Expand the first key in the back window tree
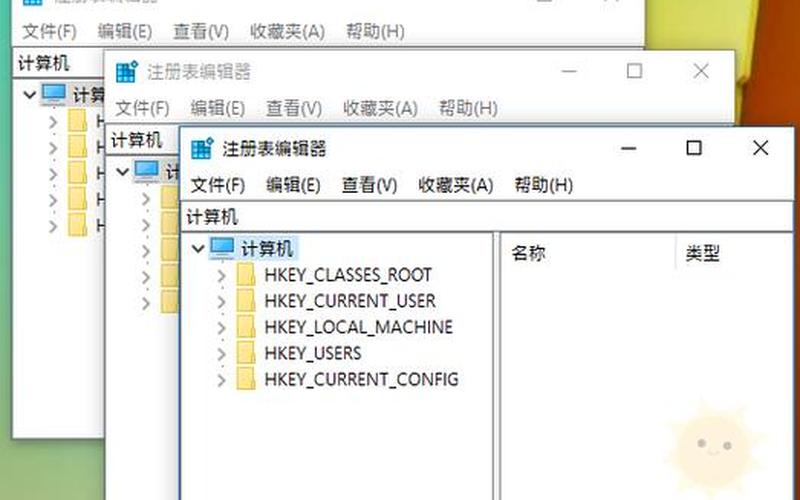Screen dimensions: 800x500 pyautogui.click(x=53, y=122)
